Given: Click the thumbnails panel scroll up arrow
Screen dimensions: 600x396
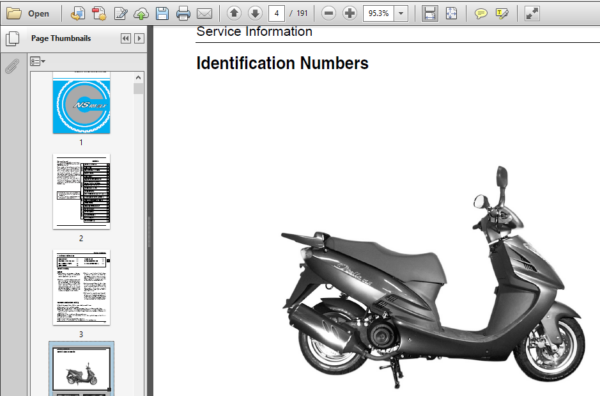Looking at the screenshot, I should pyautogui.click(x=138, y=77).
